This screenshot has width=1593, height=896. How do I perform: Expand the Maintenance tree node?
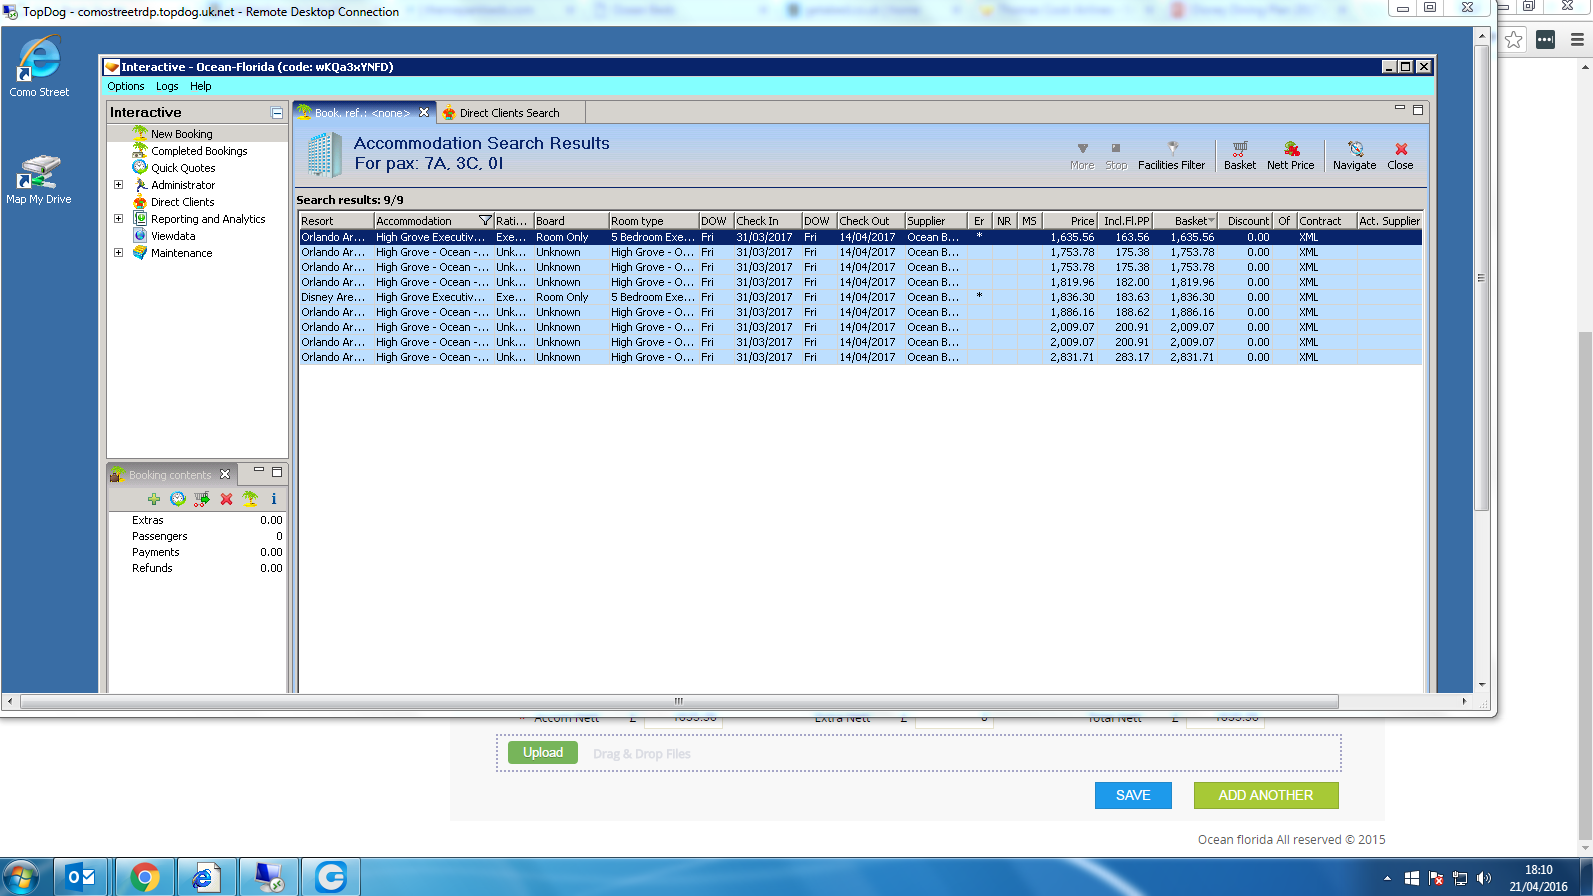tap(118, 253)
